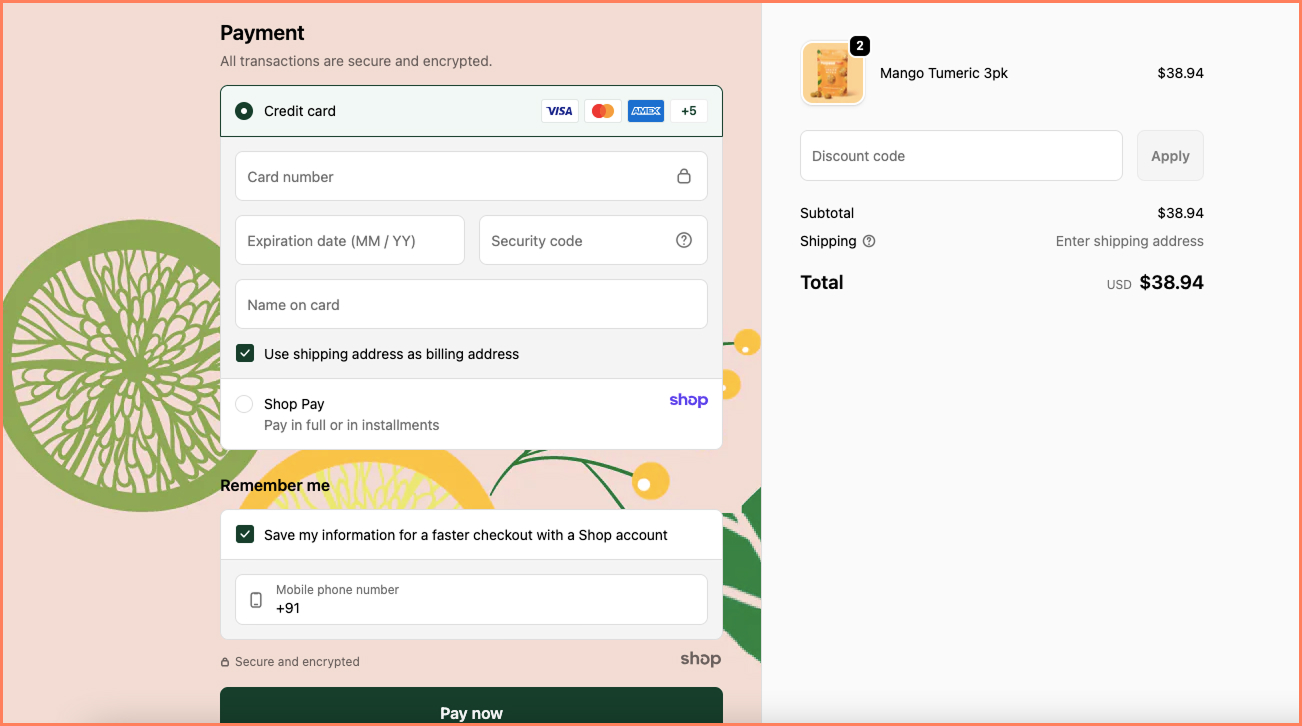The height and width of the screenshot is (726, 1302).
Task: Click the quantity badge on product image
Action: click(x=860, y=45)
